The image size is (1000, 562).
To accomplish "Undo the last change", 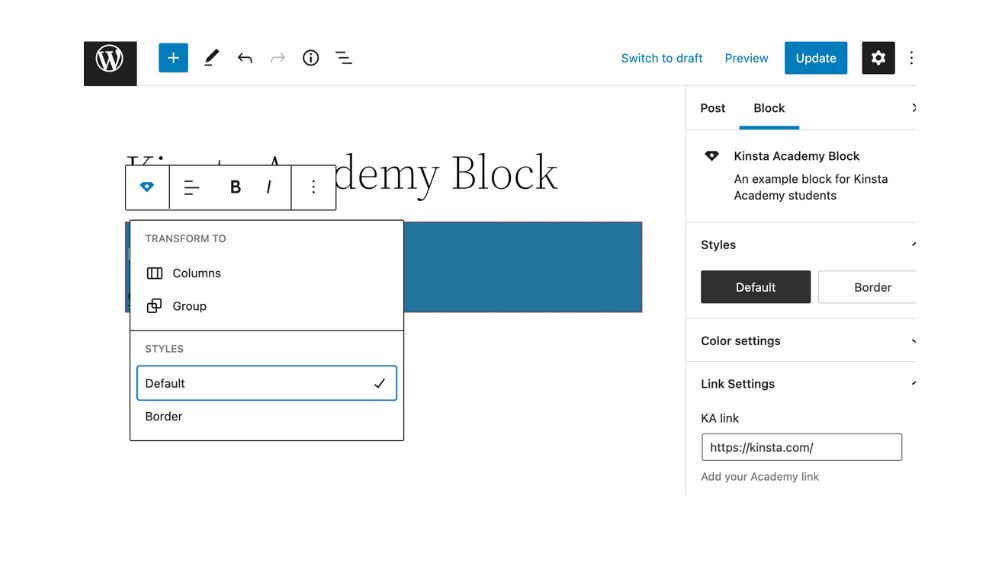I will pos(245,58).
